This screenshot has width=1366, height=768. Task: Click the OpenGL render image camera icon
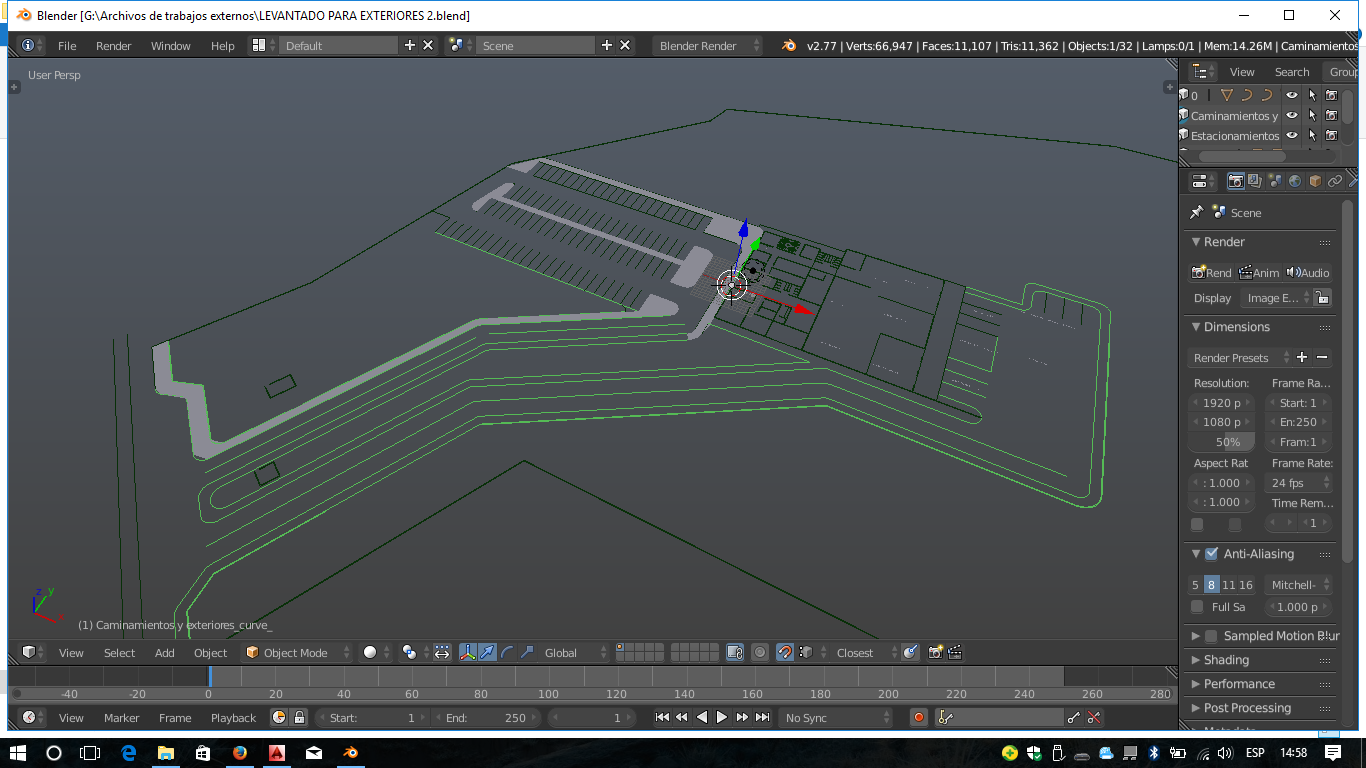935,652
